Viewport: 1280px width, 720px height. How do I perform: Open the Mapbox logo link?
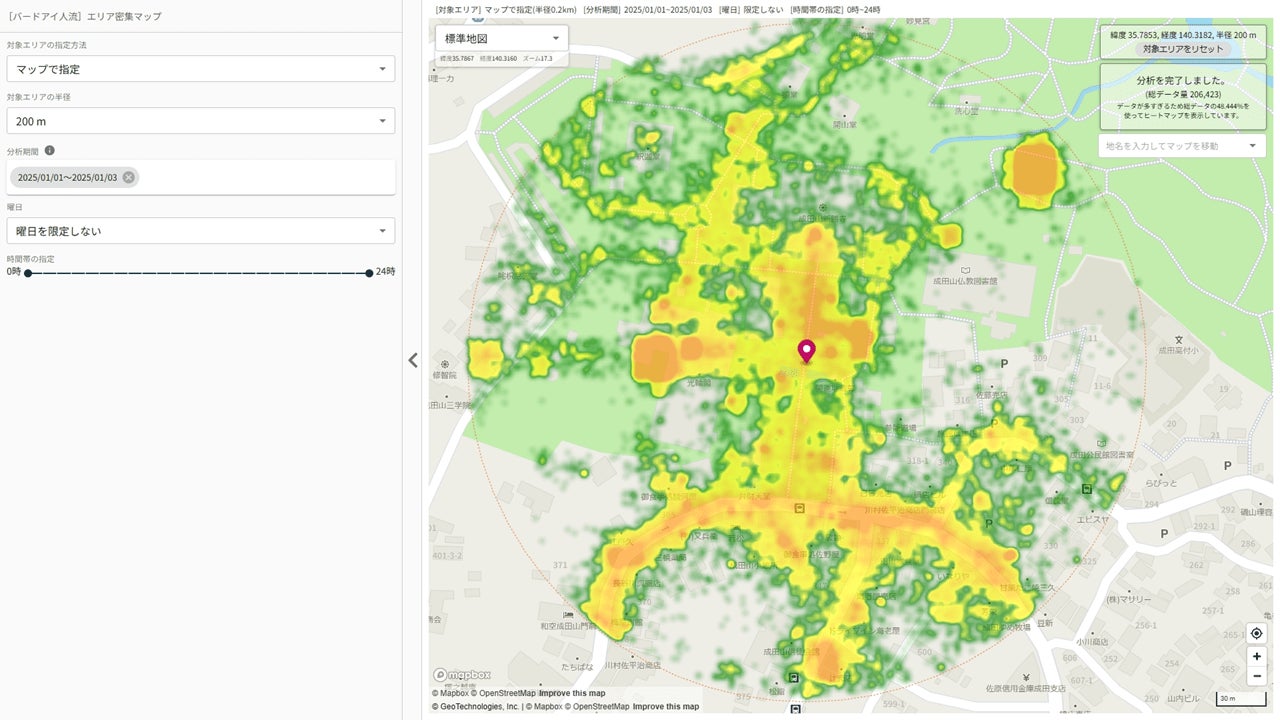462,675
